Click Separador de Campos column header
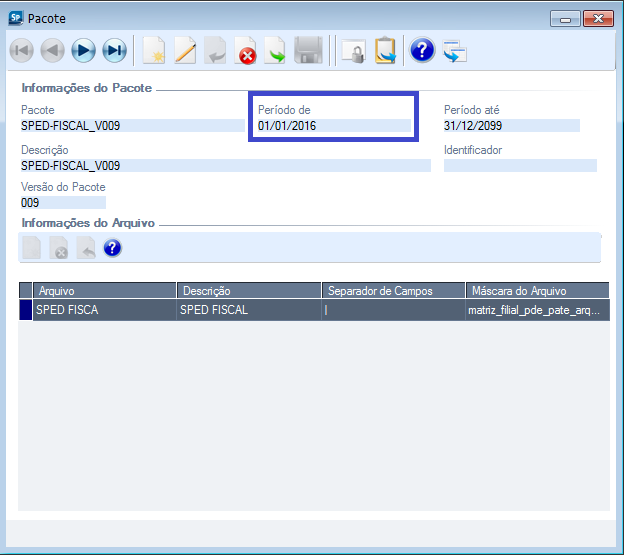Screen dimensions: 626x557 tap(394, 291)
